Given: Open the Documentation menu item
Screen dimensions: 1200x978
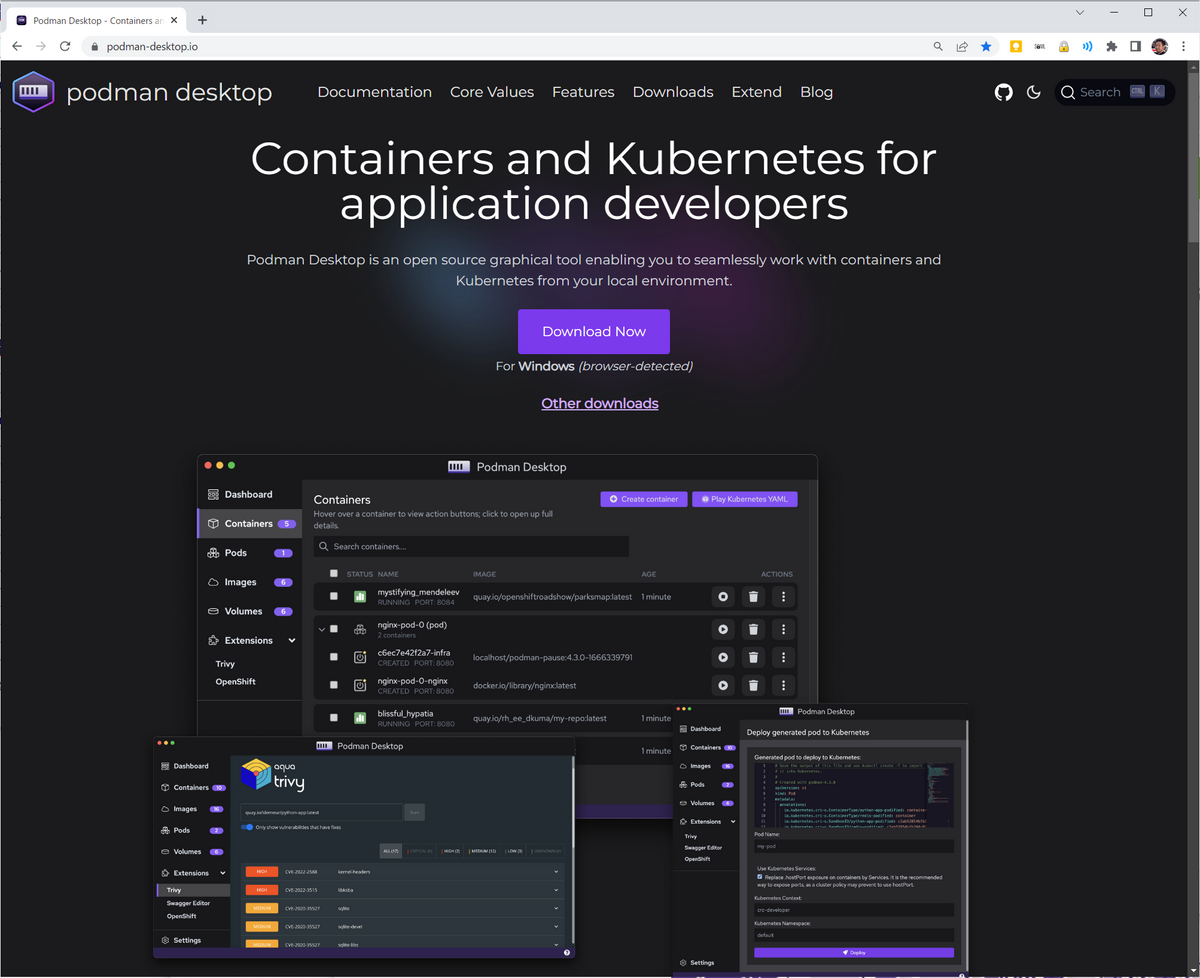Looking at the screenshot, I should pyautogui.click(x=374, y=92).
